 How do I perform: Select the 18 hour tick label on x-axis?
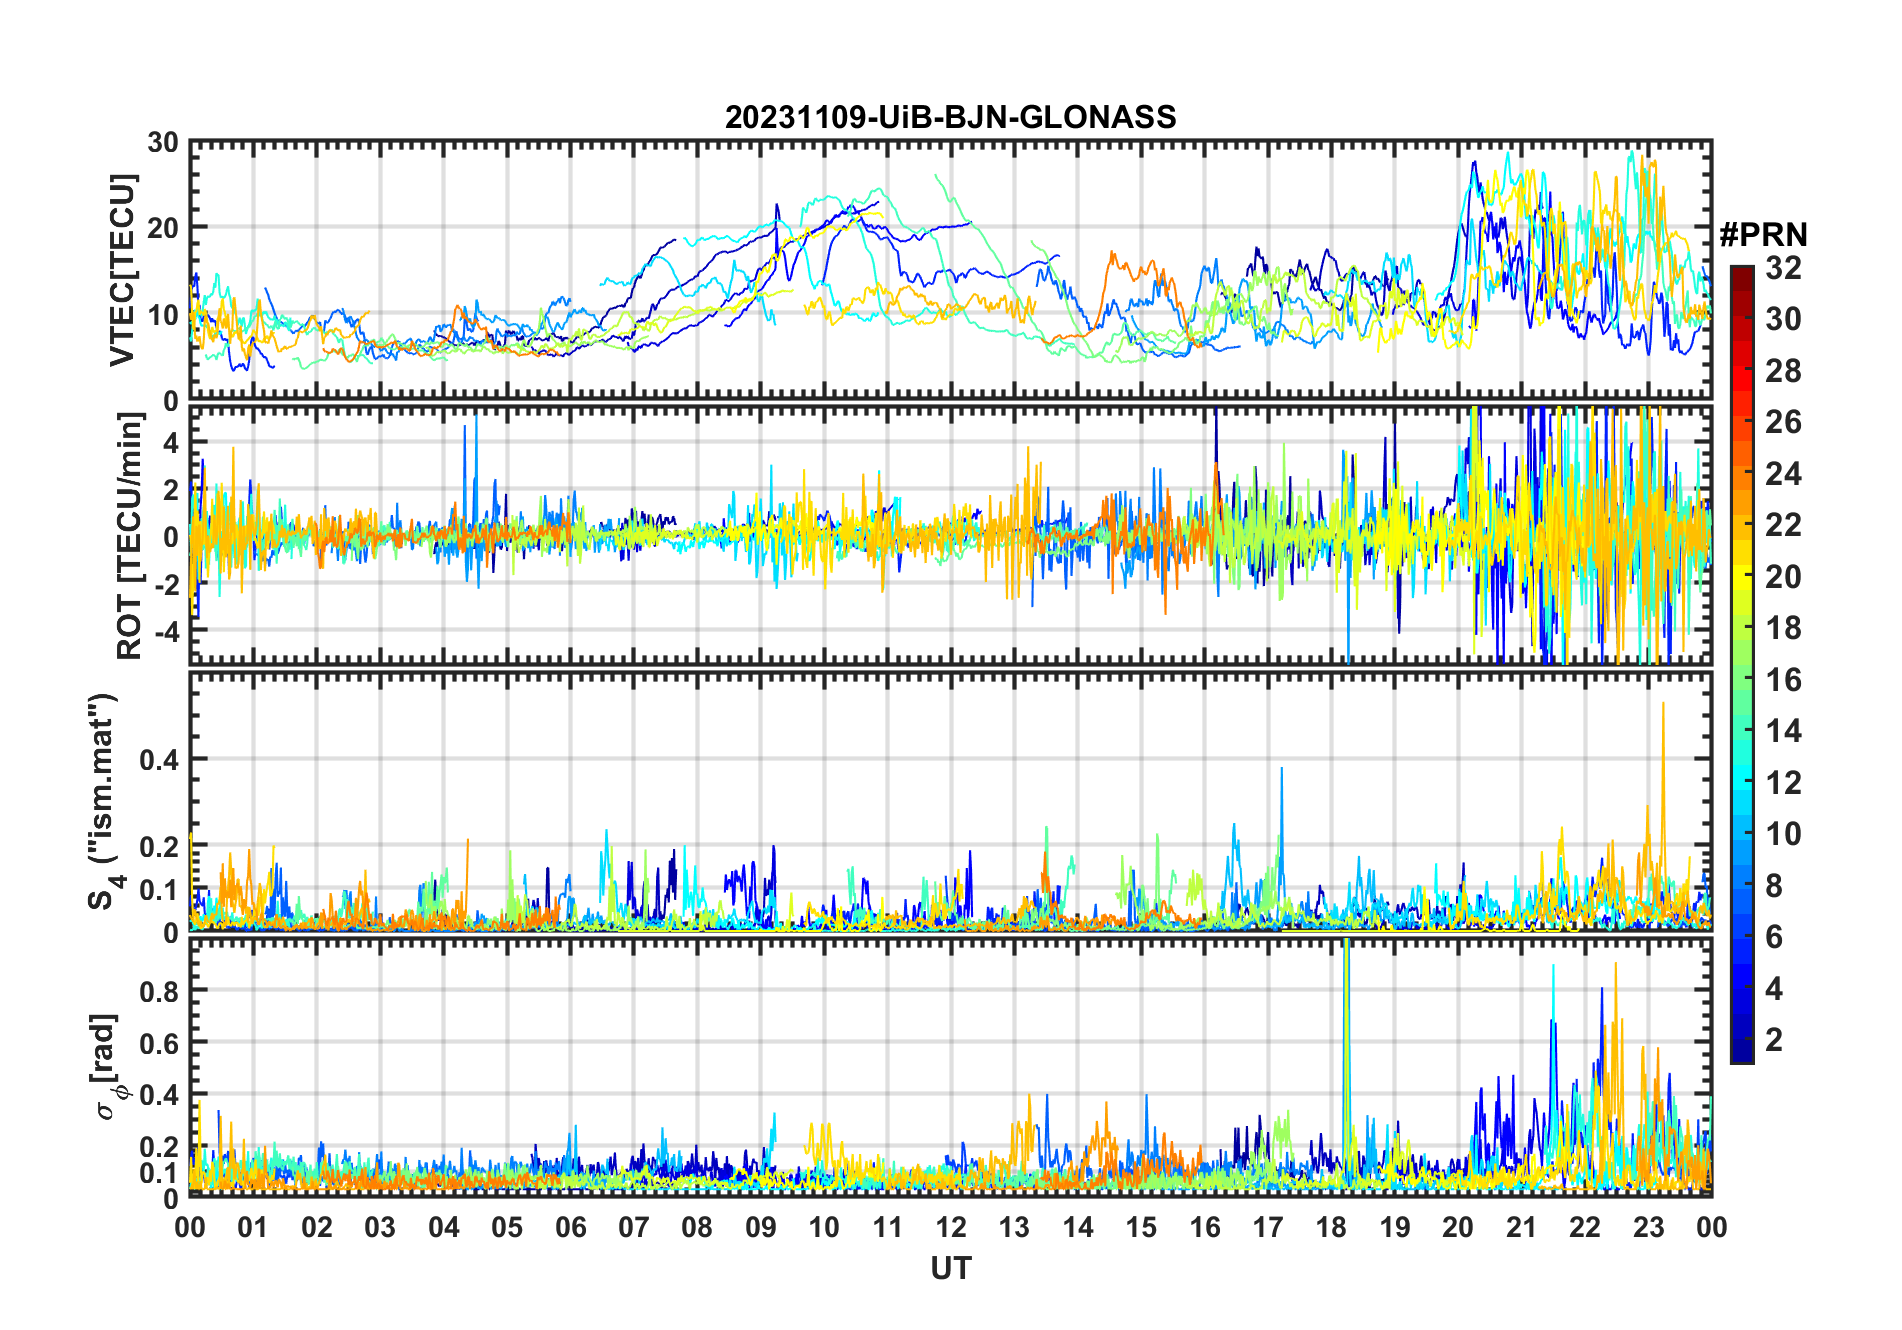(x=1331, y=1228)
